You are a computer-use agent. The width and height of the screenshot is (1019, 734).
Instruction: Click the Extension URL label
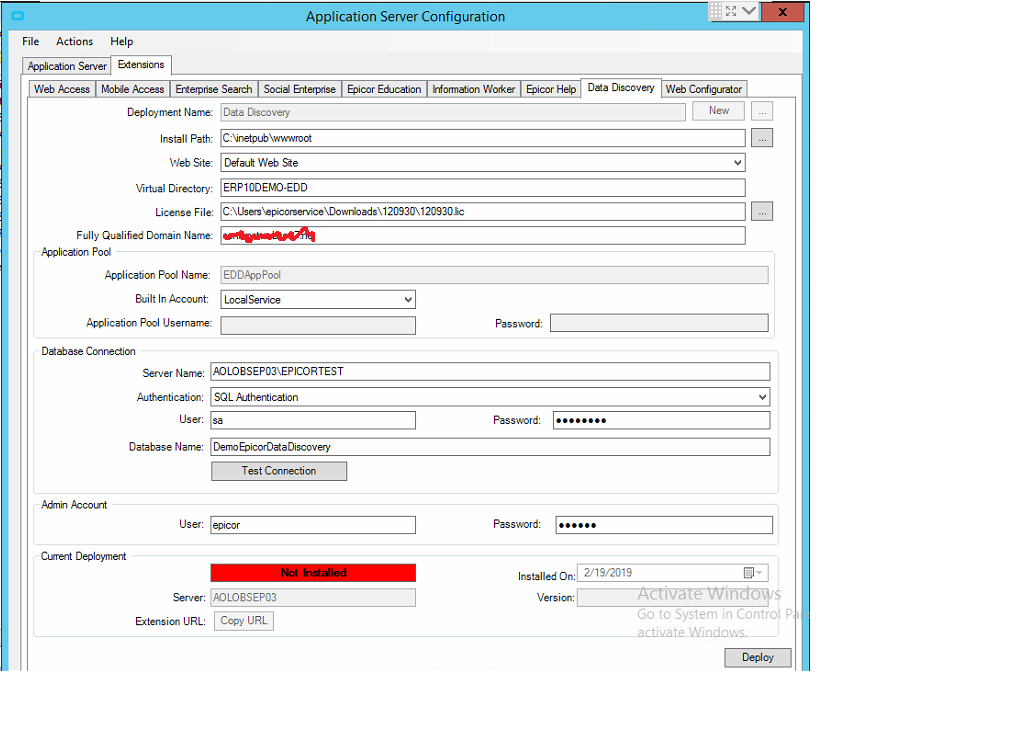click(170, 622)
